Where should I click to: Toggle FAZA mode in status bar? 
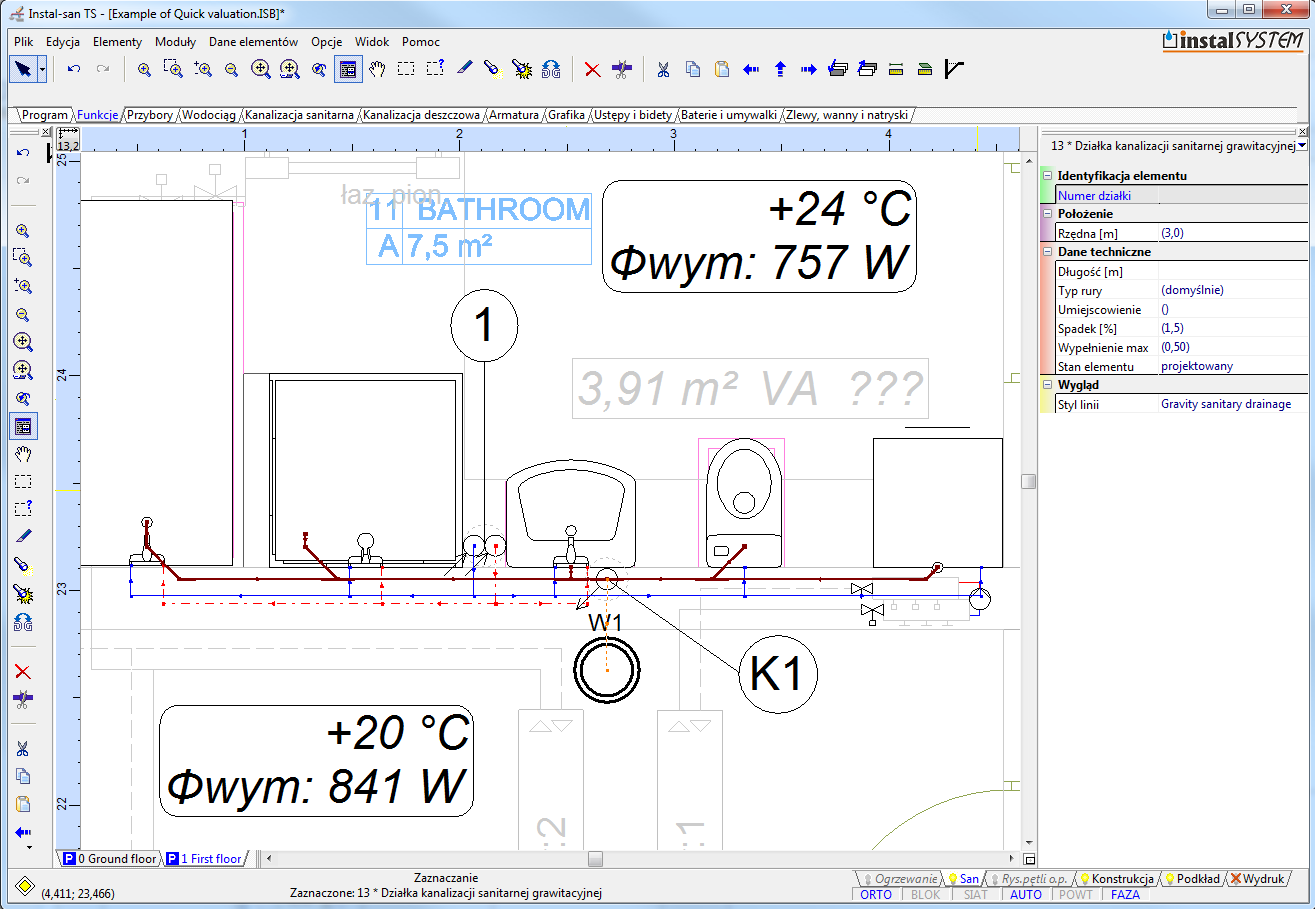(x=1125, y=894)
